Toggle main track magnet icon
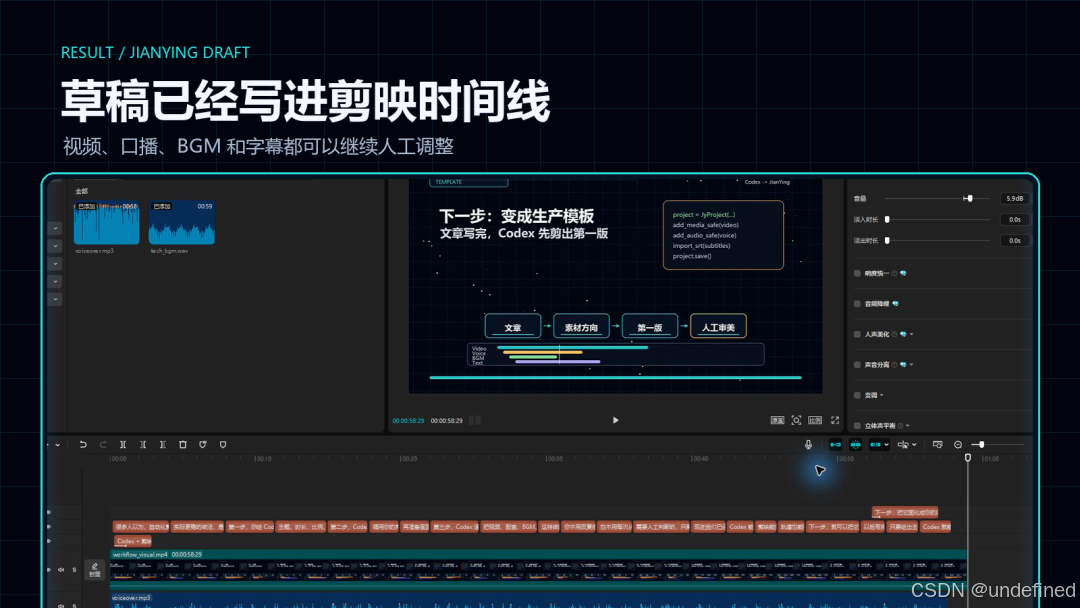The height and width of the screenshot is (608, 1080). [835, 445]
